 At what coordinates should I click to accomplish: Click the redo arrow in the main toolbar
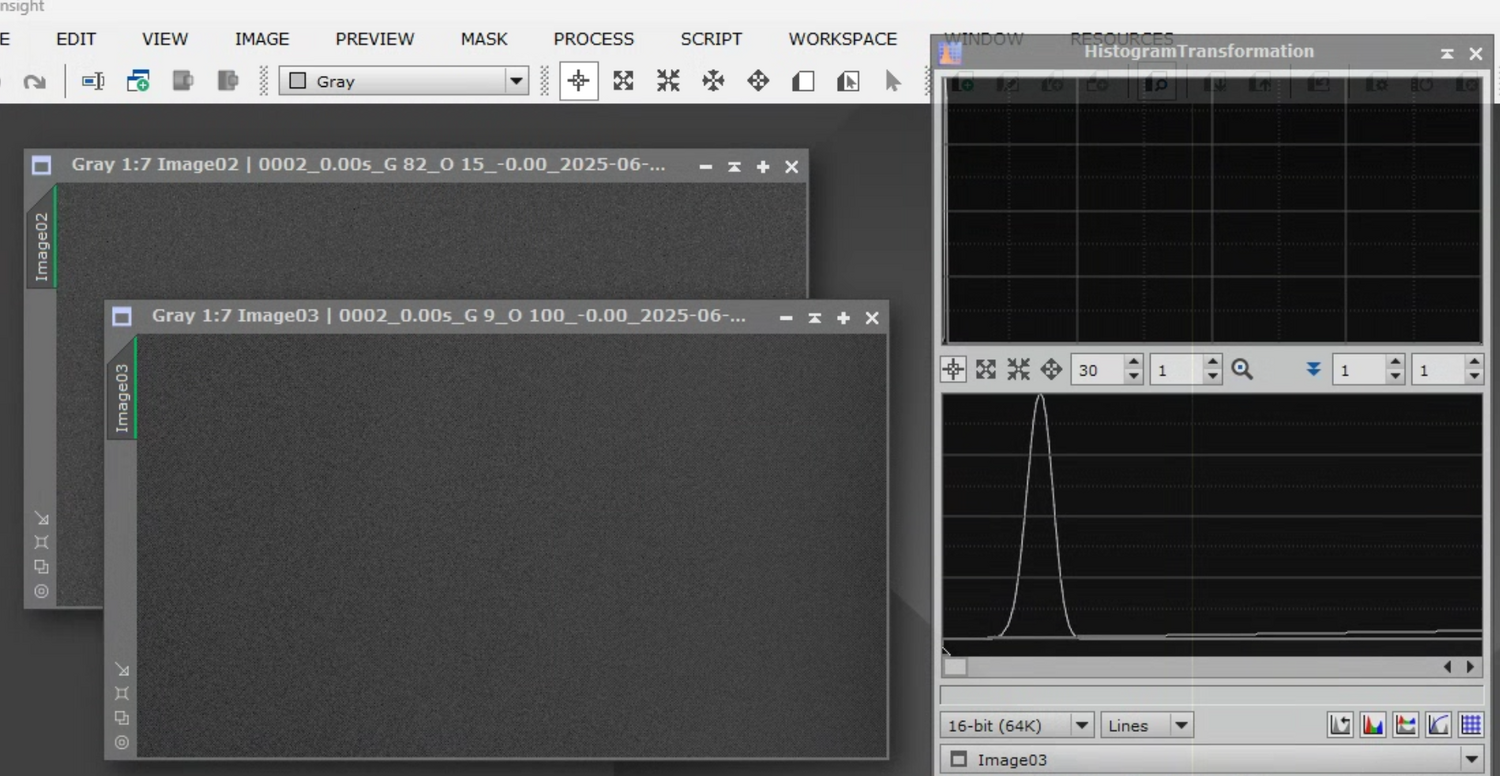click(35, 82)
